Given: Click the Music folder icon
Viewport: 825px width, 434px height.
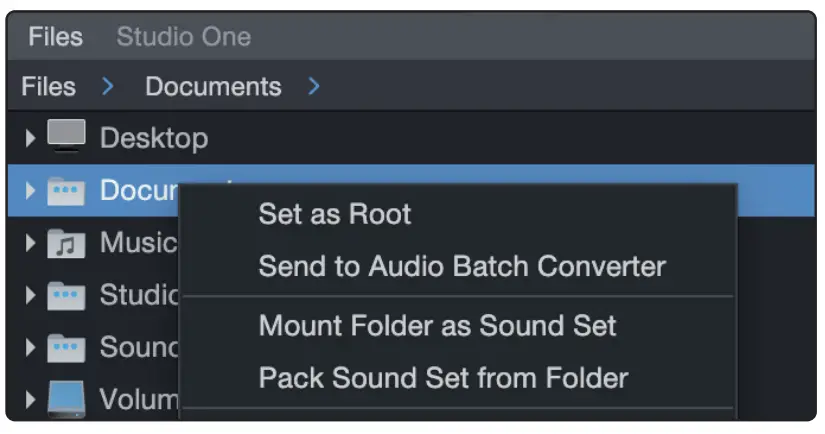Looking at the screenshot, I should (66, 244).
